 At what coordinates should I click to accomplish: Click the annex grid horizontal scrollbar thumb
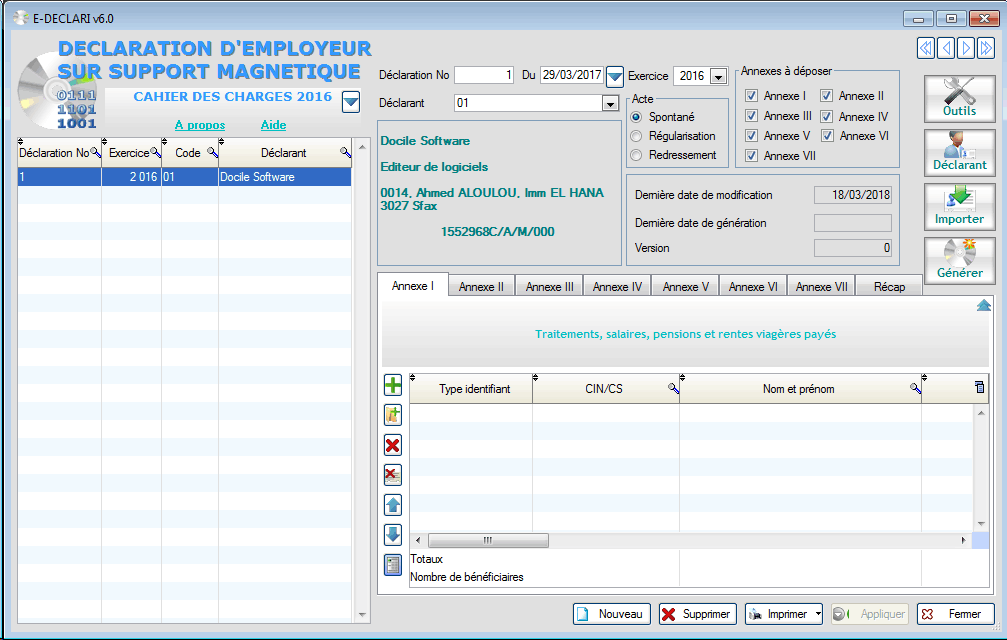coord(488,541)
